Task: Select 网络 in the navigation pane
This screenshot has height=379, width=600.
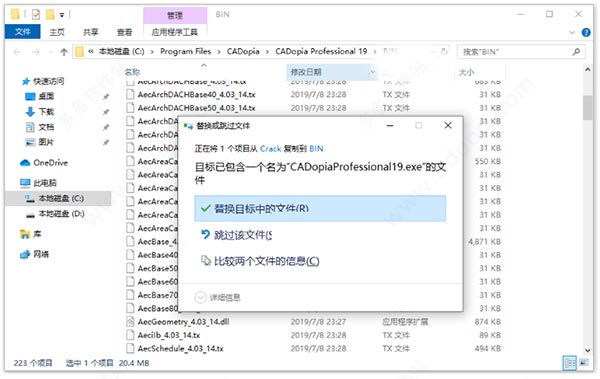Action: coord(41,254)
